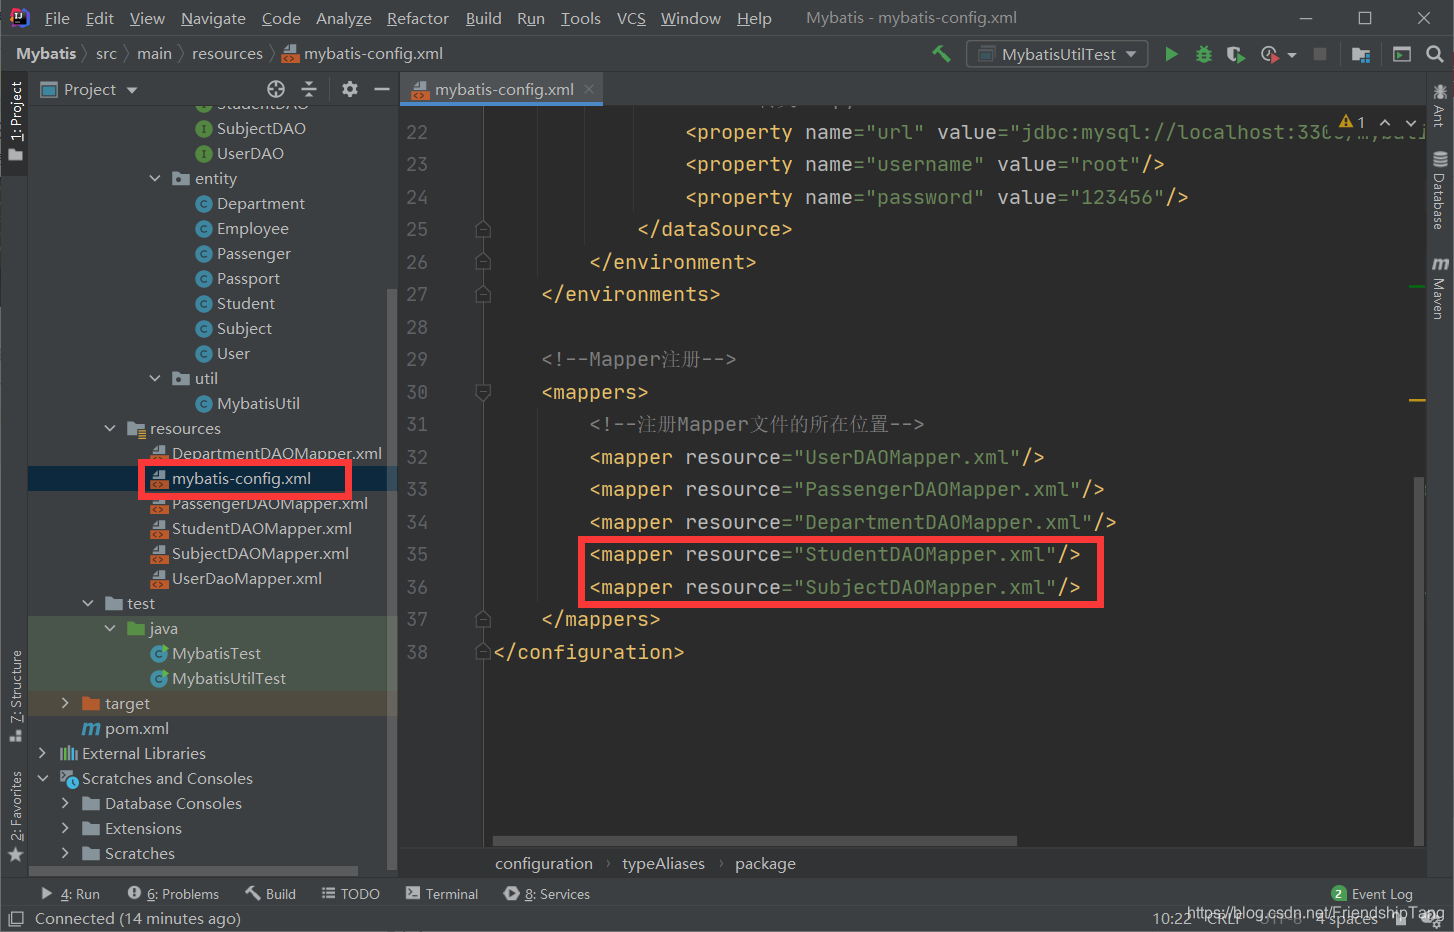
Task: Select StudentDAOMapper.xml in project tree
Action: point(262,528)
